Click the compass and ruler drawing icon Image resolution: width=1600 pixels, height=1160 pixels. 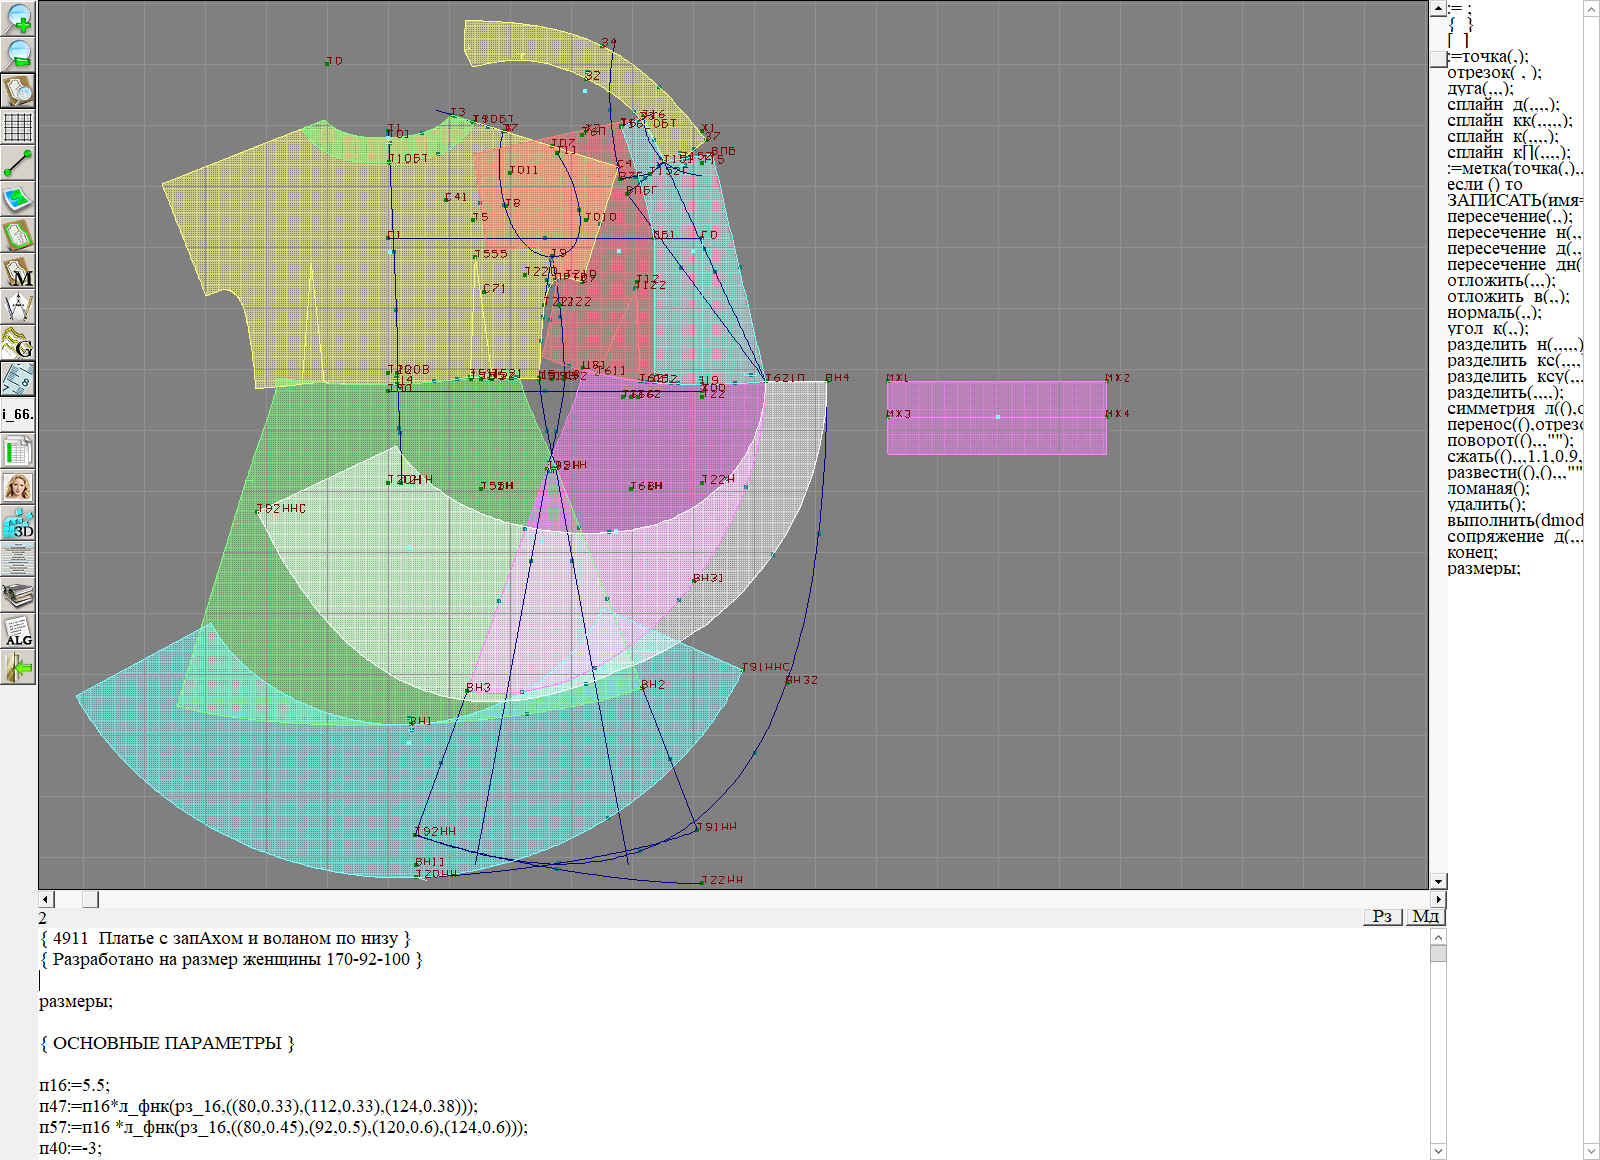pos(18,307)
